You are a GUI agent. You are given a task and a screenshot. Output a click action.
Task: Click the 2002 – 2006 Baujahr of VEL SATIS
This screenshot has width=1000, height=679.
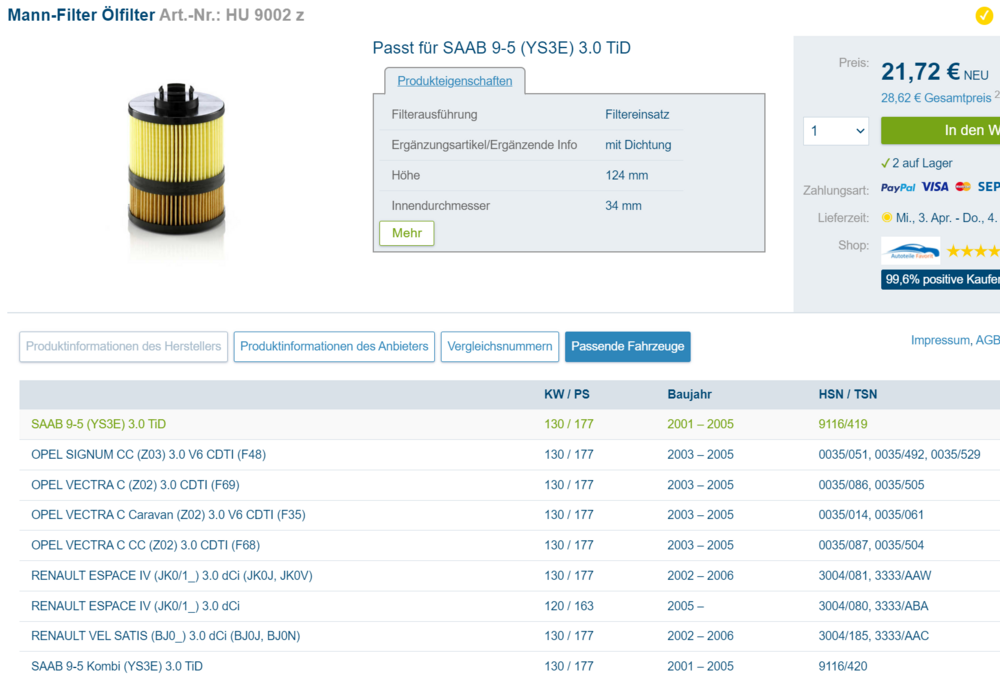700,636
